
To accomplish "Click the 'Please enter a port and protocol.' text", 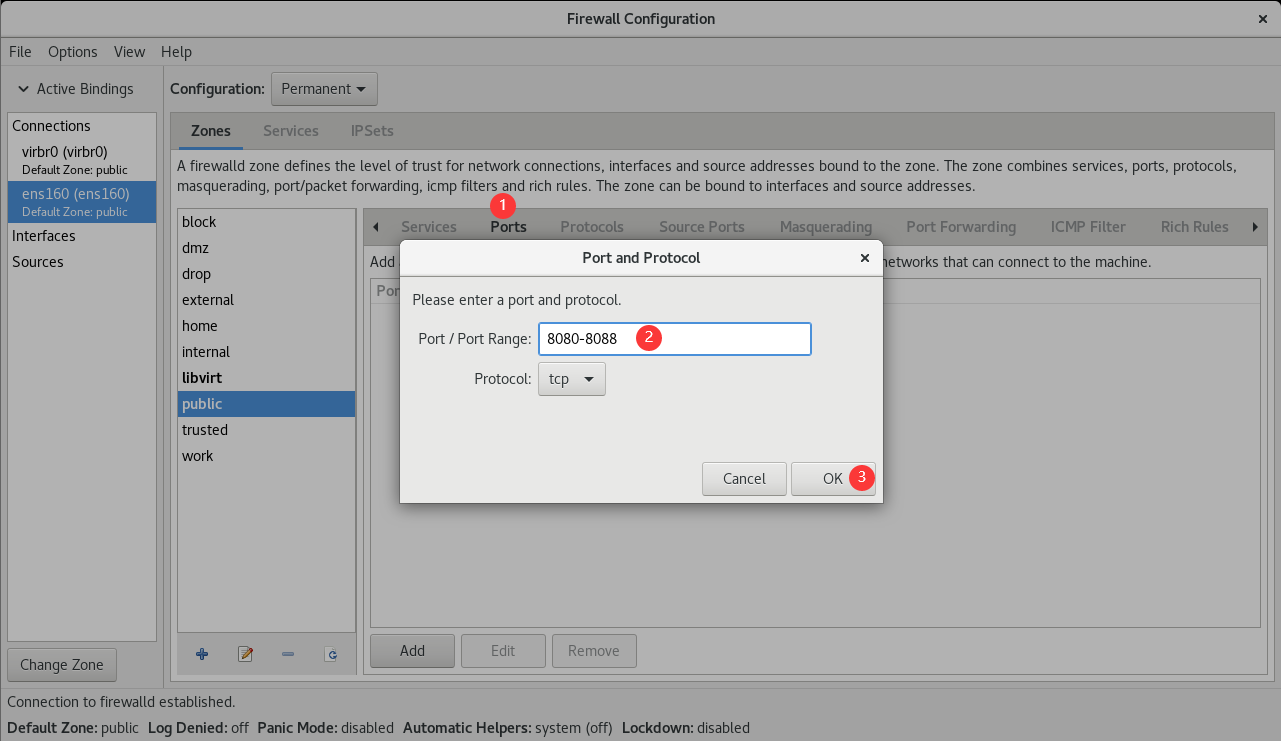I will coord(517,300).
